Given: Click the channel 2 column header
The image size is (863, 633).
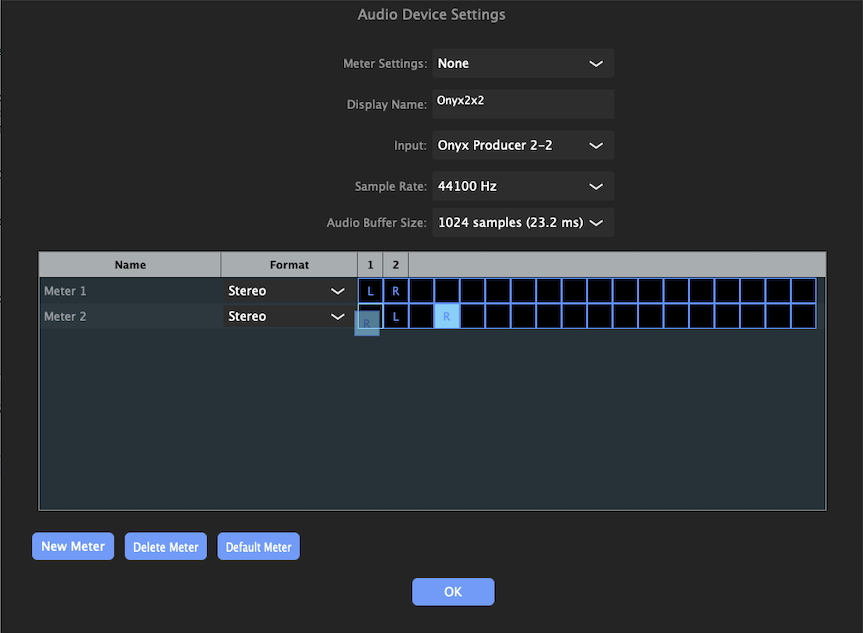Looking at the screenshot, I should [x=396, y=265].
